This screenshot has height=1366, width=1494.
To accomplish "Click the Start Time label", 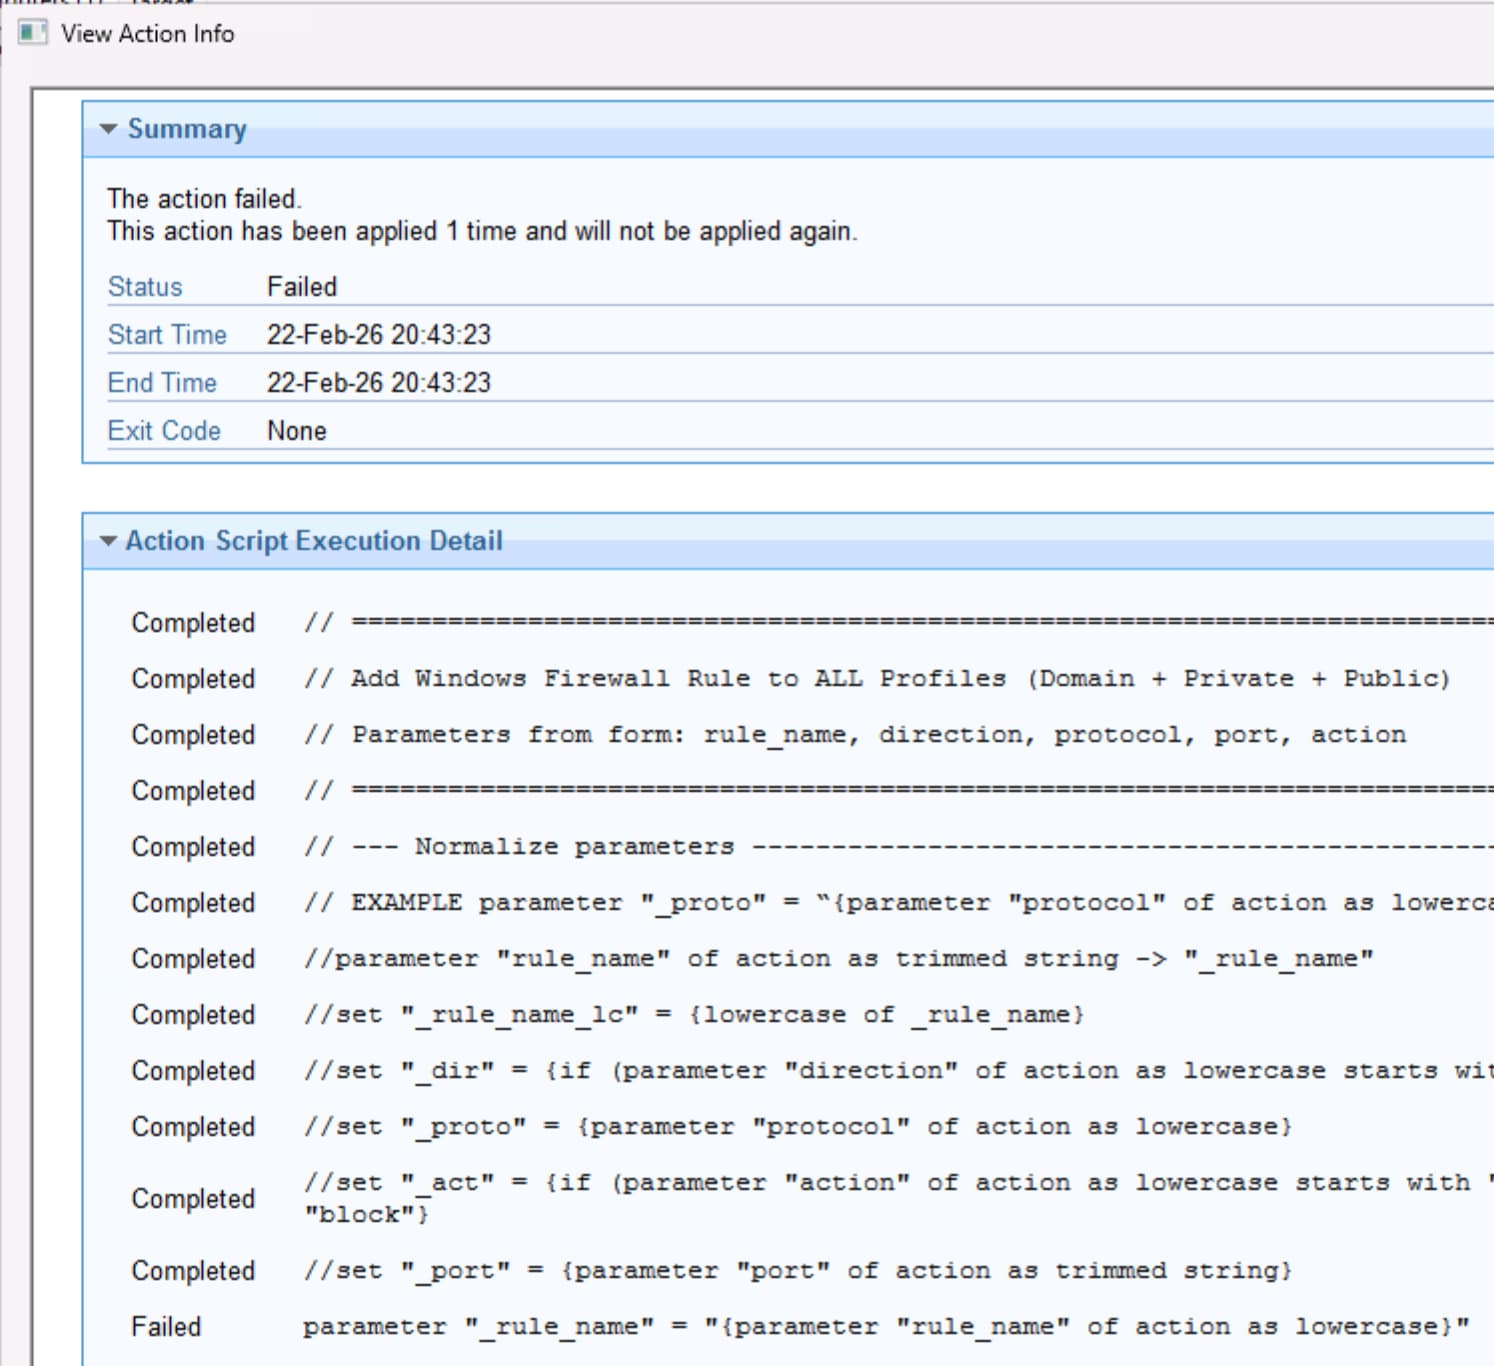I will [x=167, y=335].
